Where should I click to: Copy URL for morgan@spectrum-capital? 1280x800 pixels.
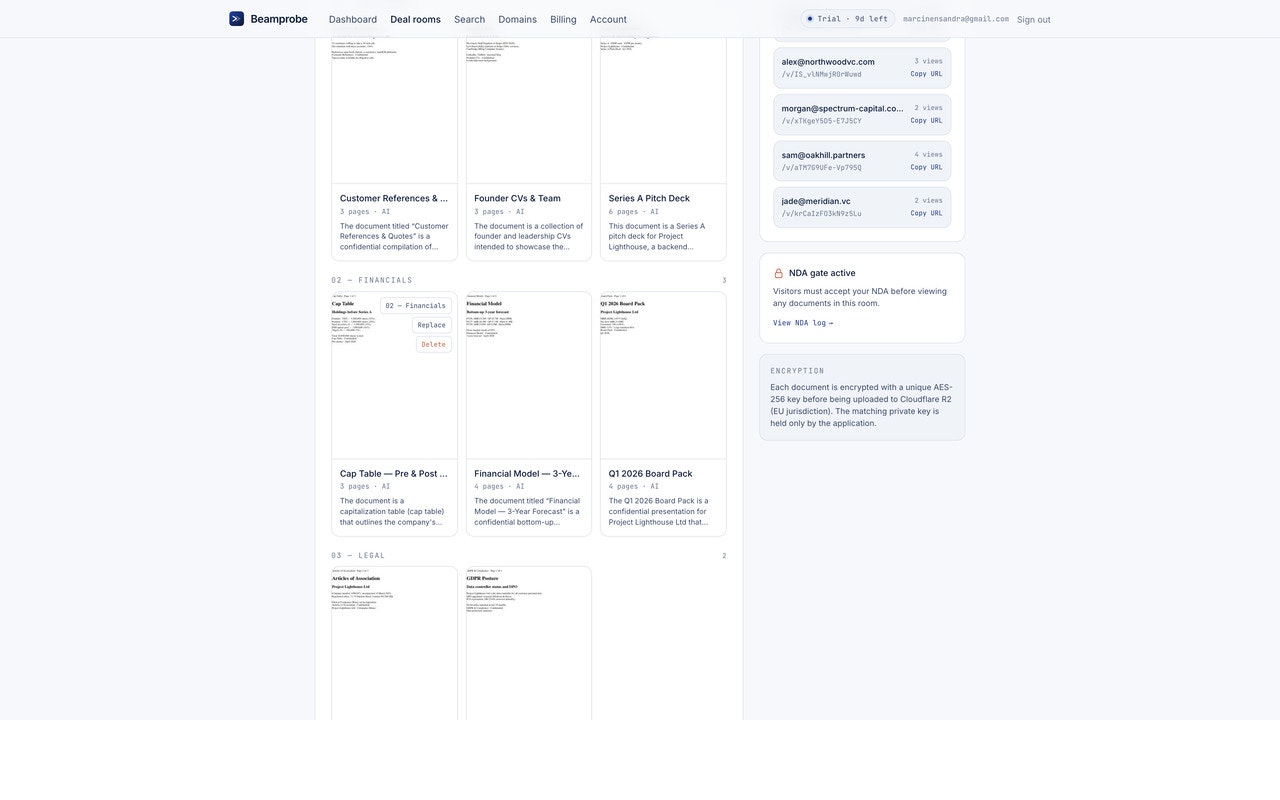926,121
